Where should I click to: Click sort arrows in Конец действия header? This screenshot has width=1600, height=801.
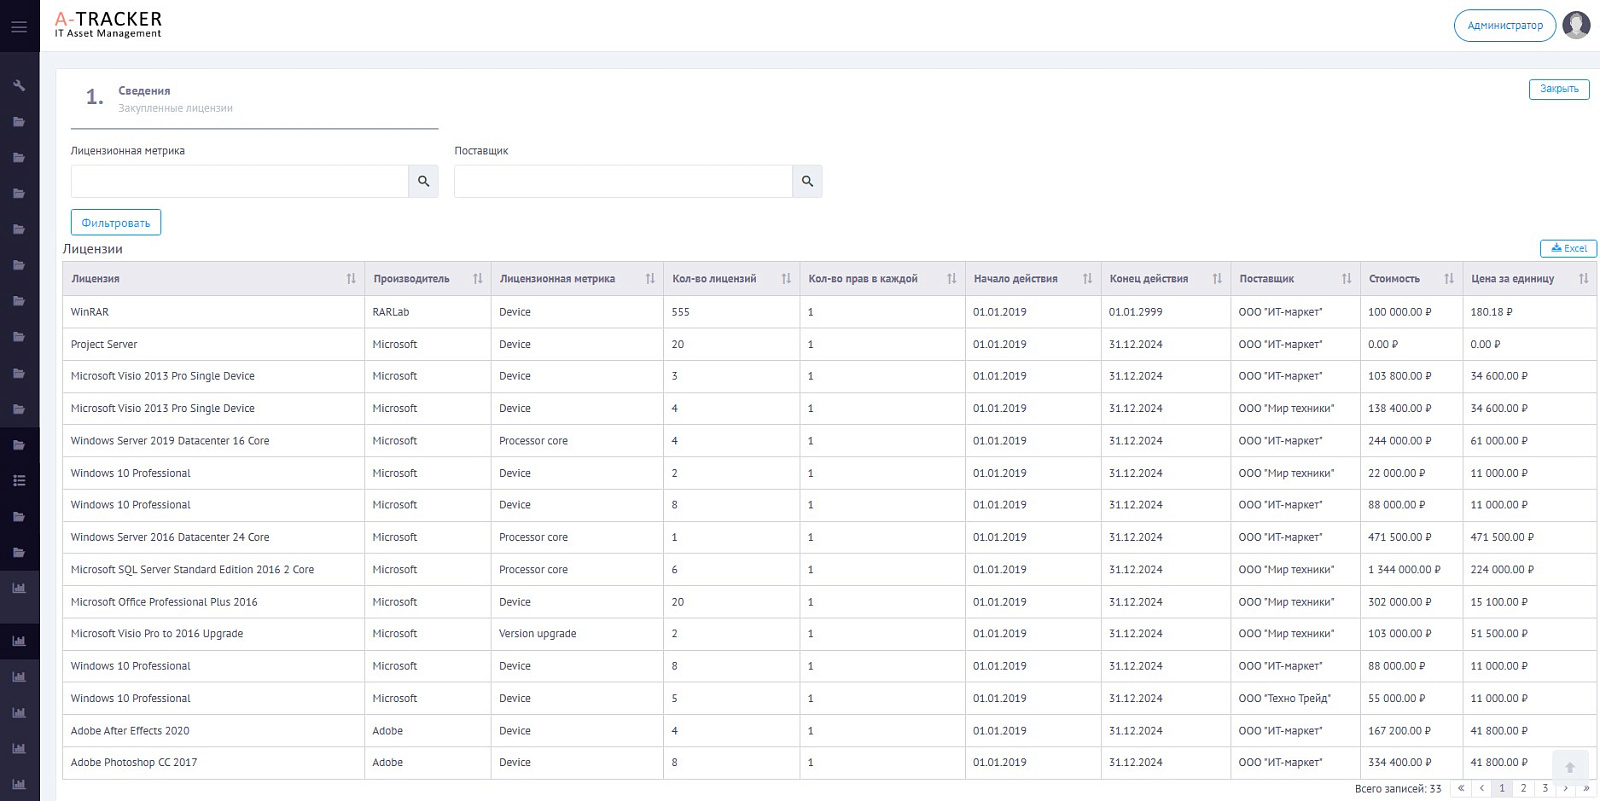1217,279
